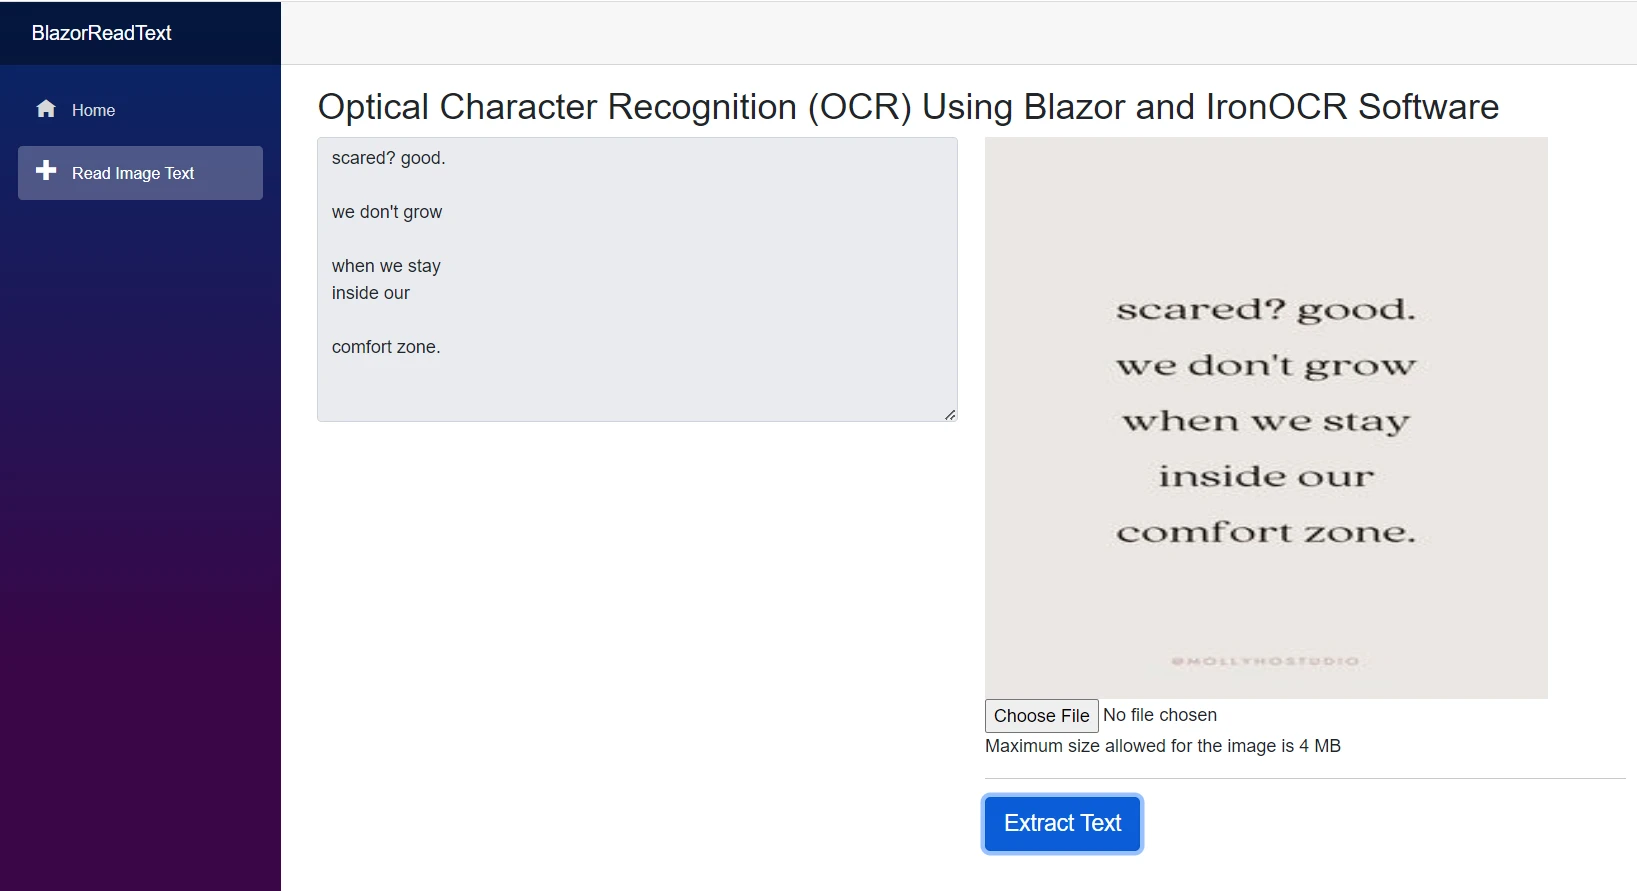1637x891 pixels.
Task: Click the Home house icon
Action: [x=46, y=109]
